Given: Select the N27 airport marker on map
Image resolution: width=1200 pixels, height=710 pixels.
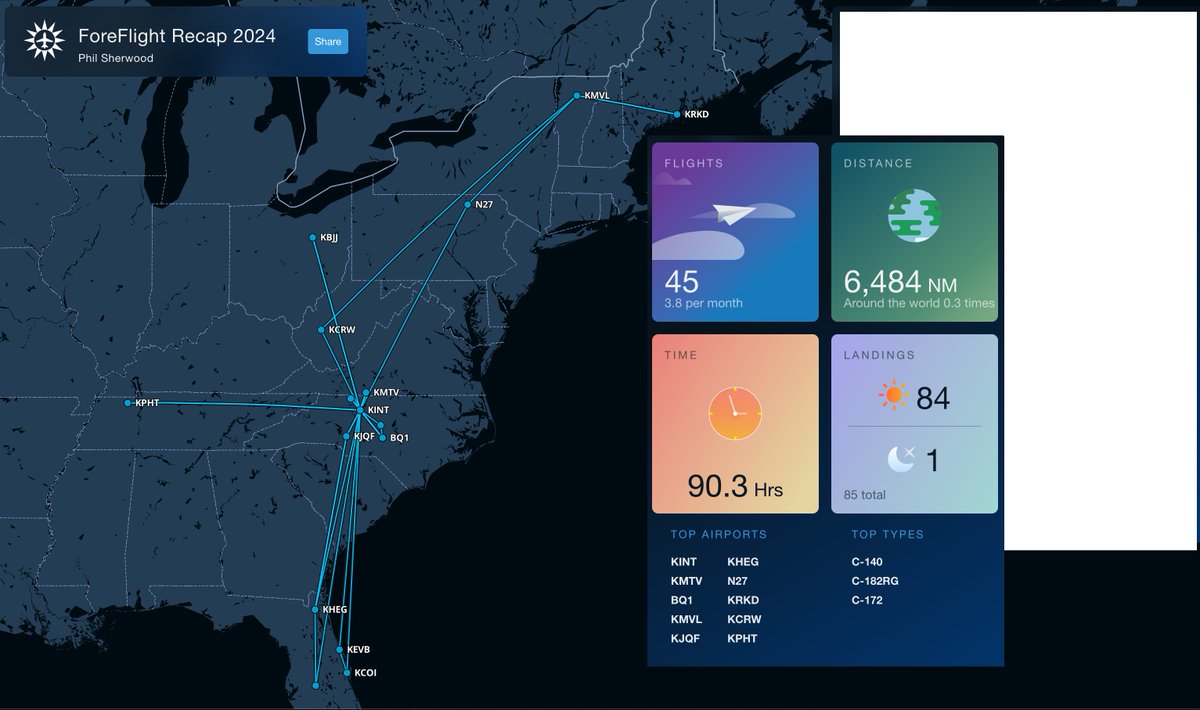Looking at the screenshot, I should (467, 205).
